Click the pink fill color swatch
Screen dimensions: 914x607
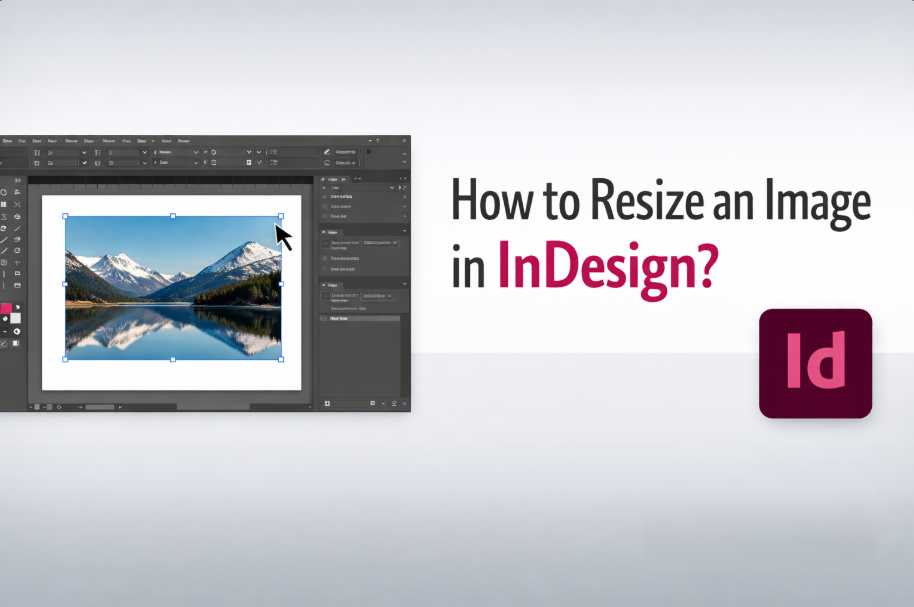pos(8,308)
